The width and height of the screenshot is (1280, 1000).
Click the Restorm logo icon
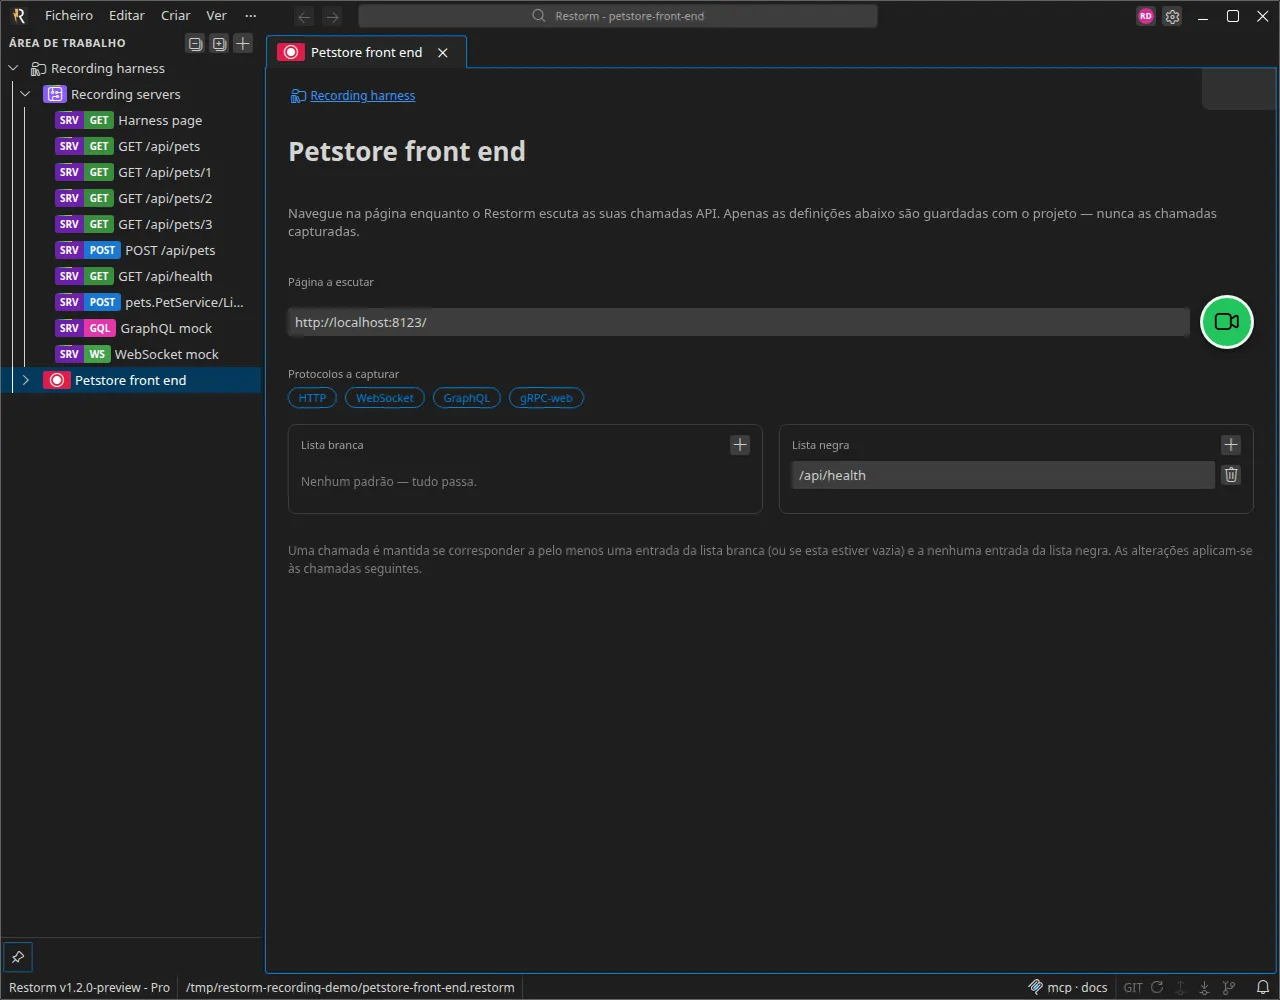point(18,15)
